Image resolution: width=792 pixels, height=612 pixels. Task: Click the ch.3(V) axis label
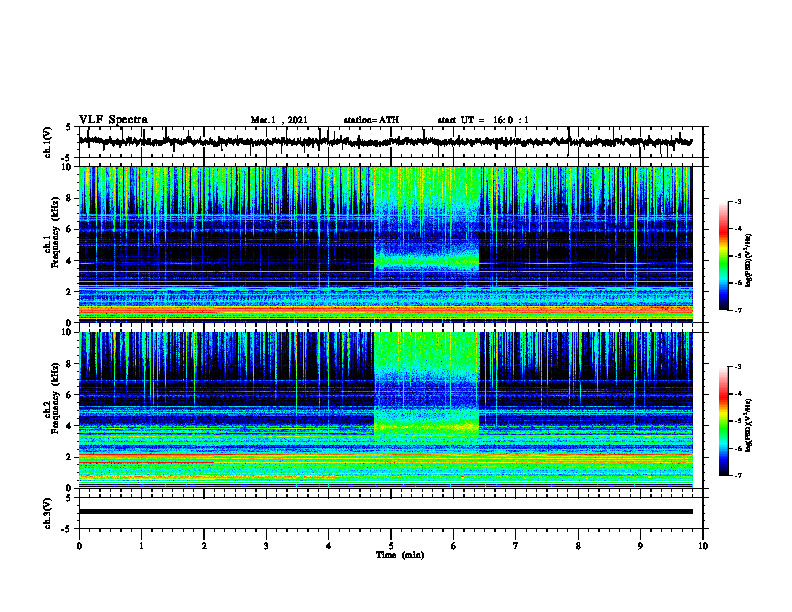coord(48,513)
